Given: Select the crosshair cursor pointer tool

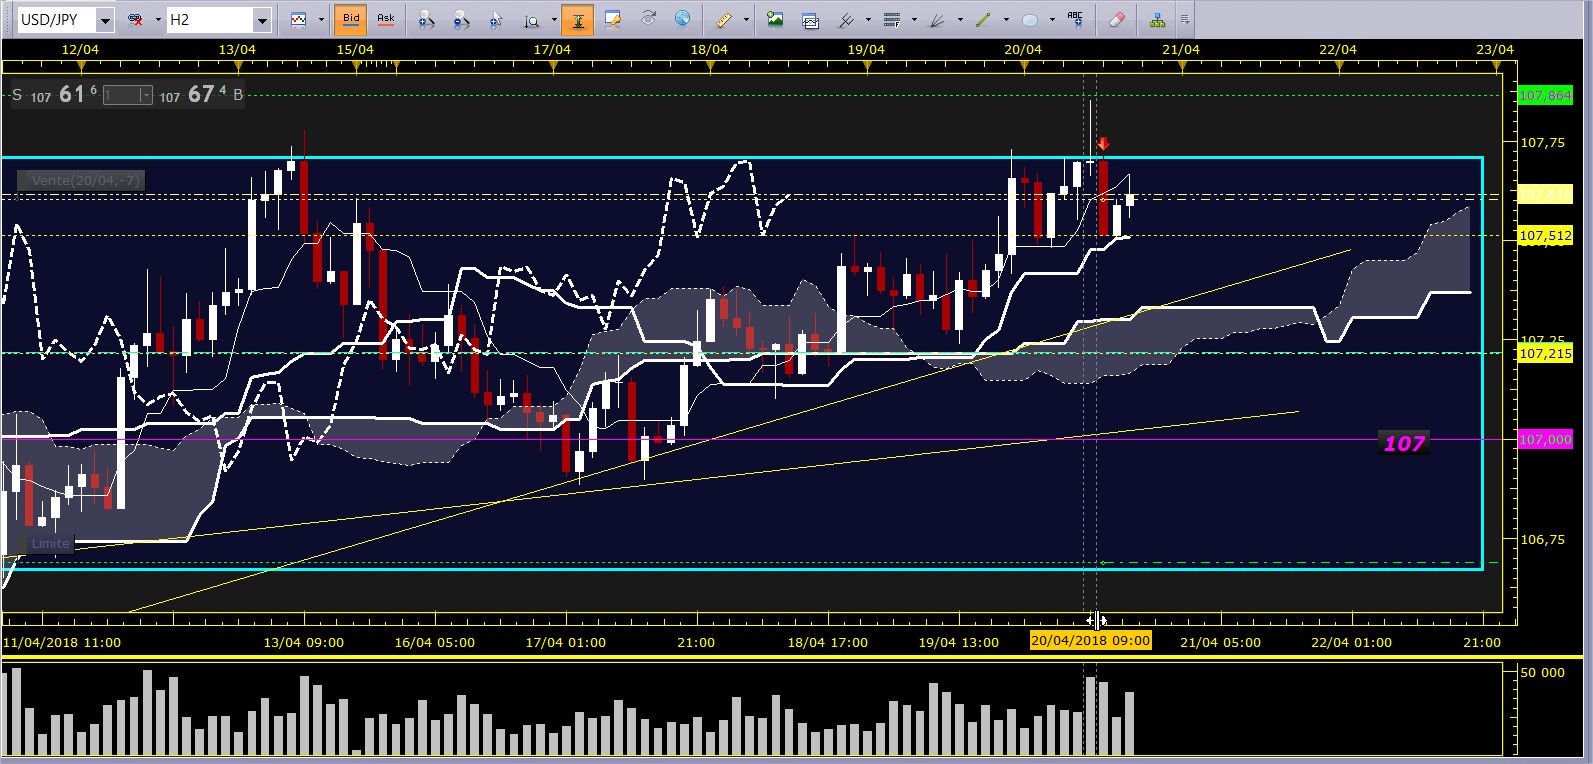Looking at the screenshot, I should coord(495,20).
